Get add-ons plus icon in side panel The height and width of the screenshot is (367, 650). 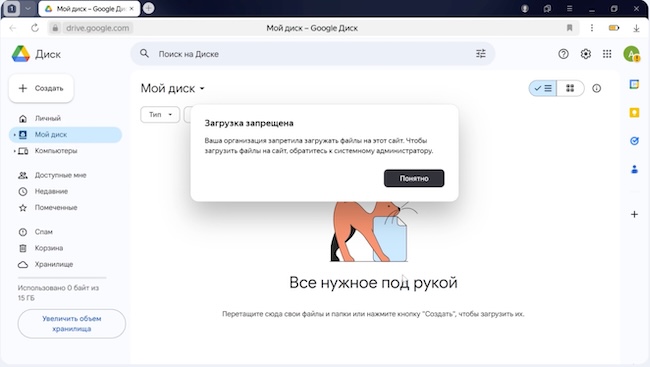coord(634,214)
